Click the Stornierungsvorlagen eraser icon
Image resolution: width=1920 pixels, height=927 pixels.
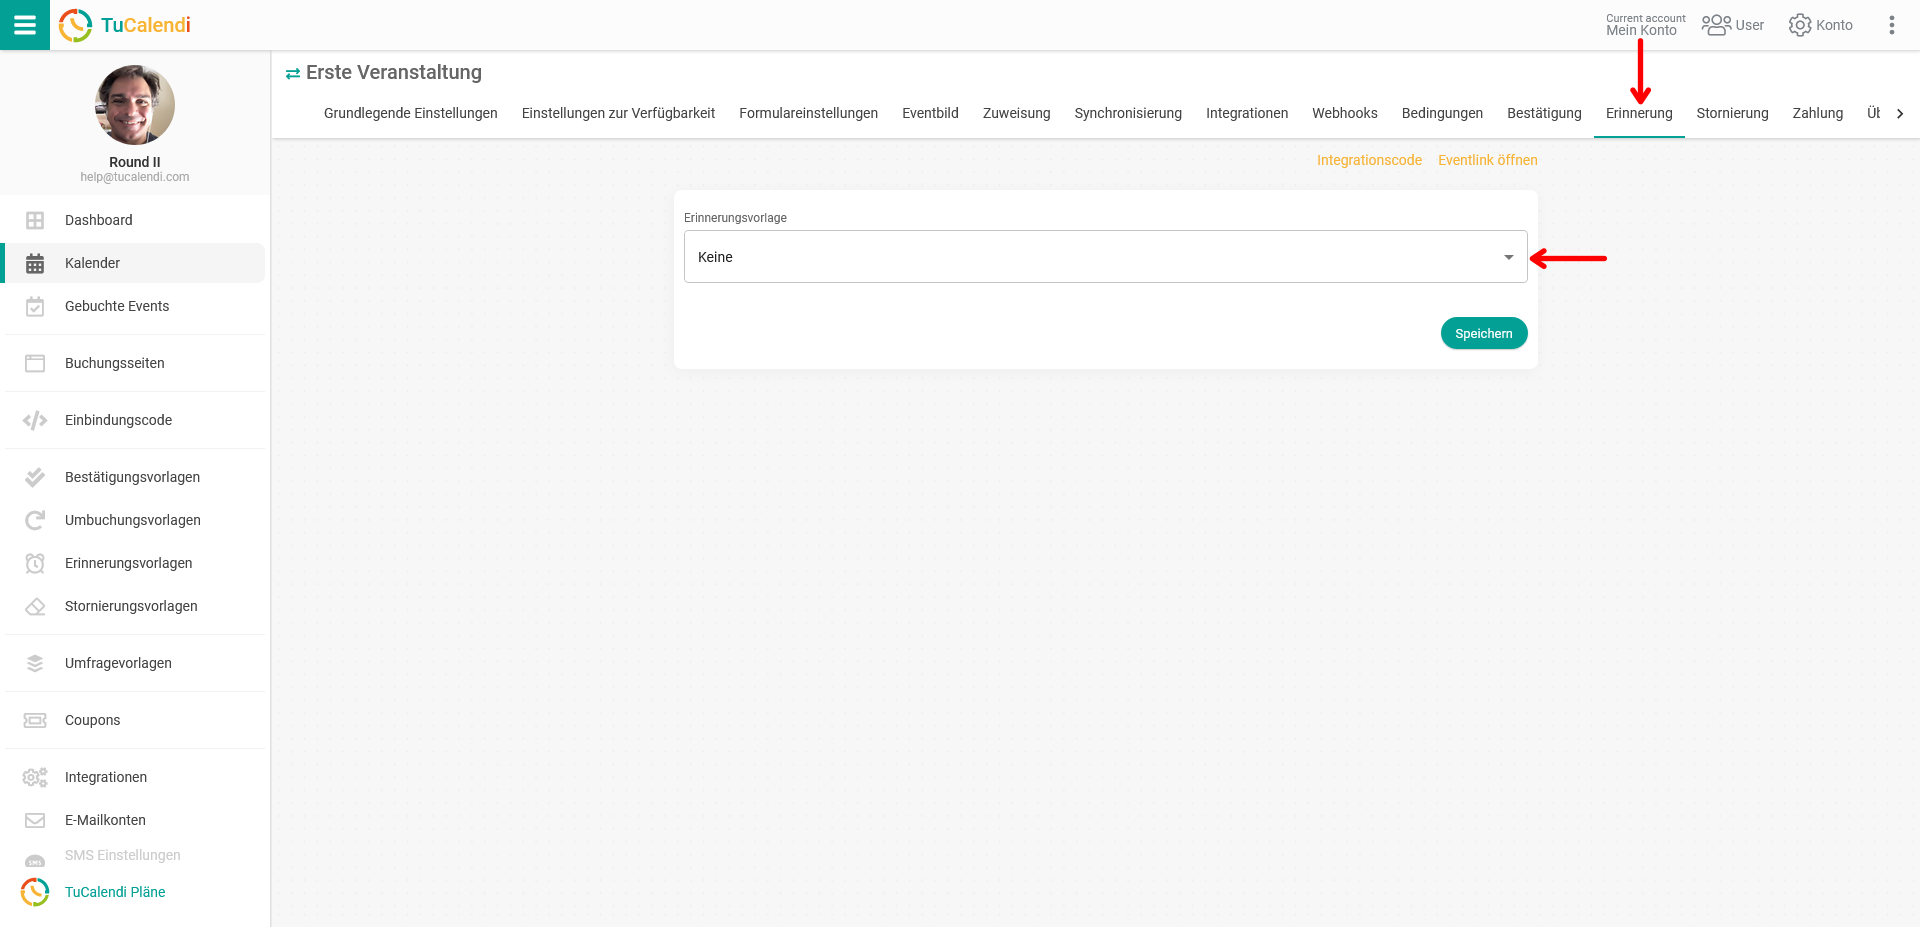click(x=35, y=606)
